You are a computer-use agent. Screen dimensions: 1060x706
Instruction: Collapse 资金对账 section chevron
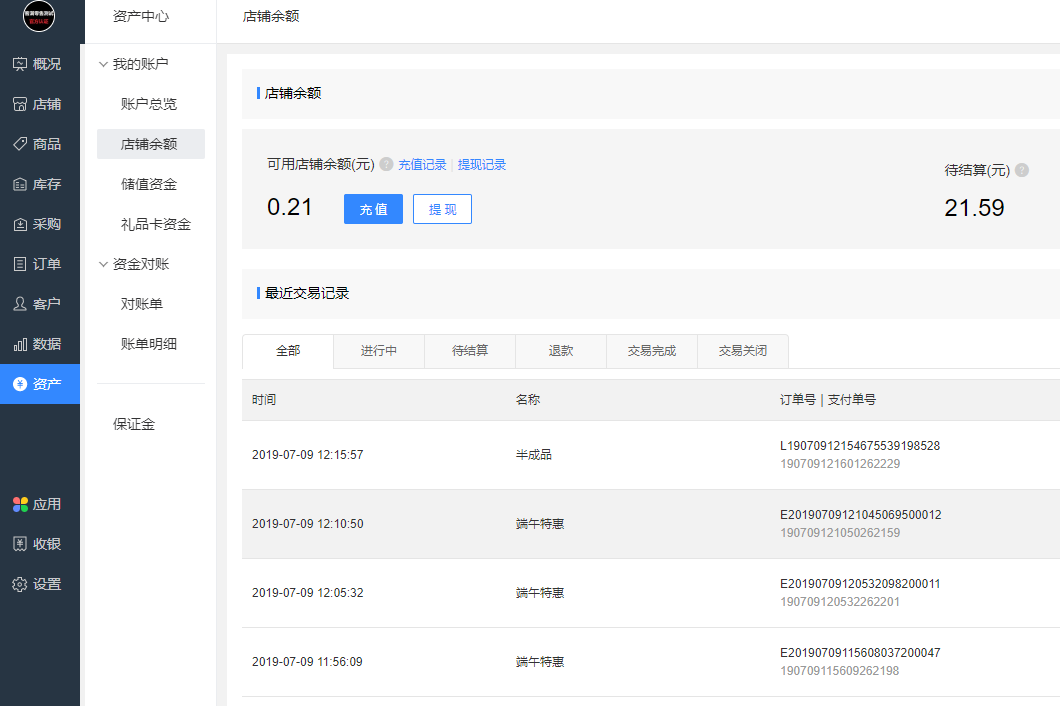pos(103,264)
